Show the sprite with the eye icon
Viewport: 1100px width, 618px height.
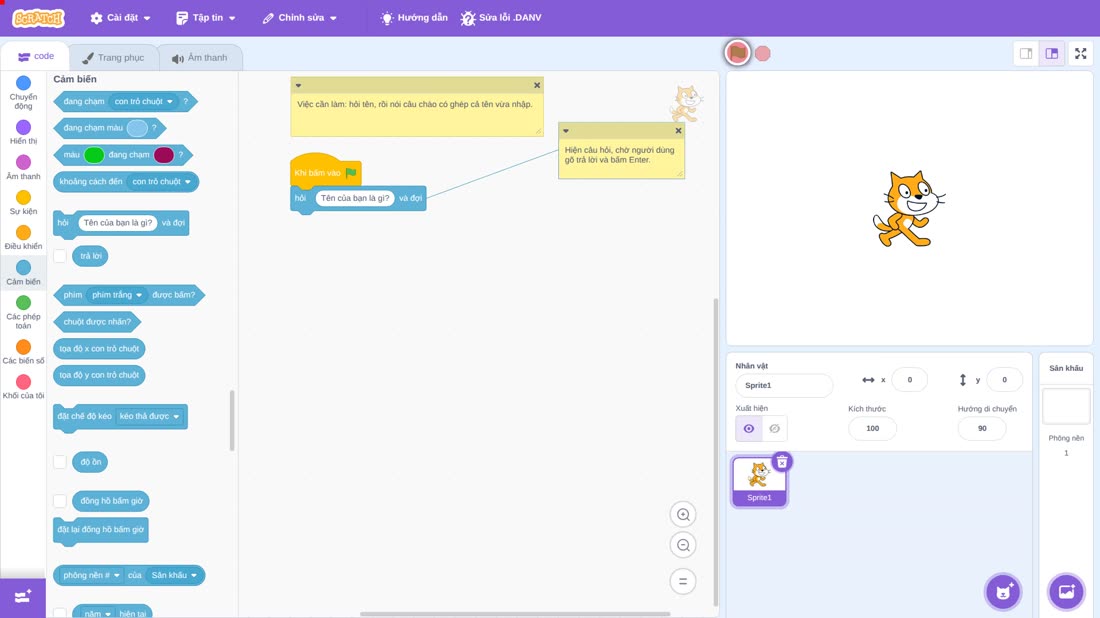(x=749, y=429)
